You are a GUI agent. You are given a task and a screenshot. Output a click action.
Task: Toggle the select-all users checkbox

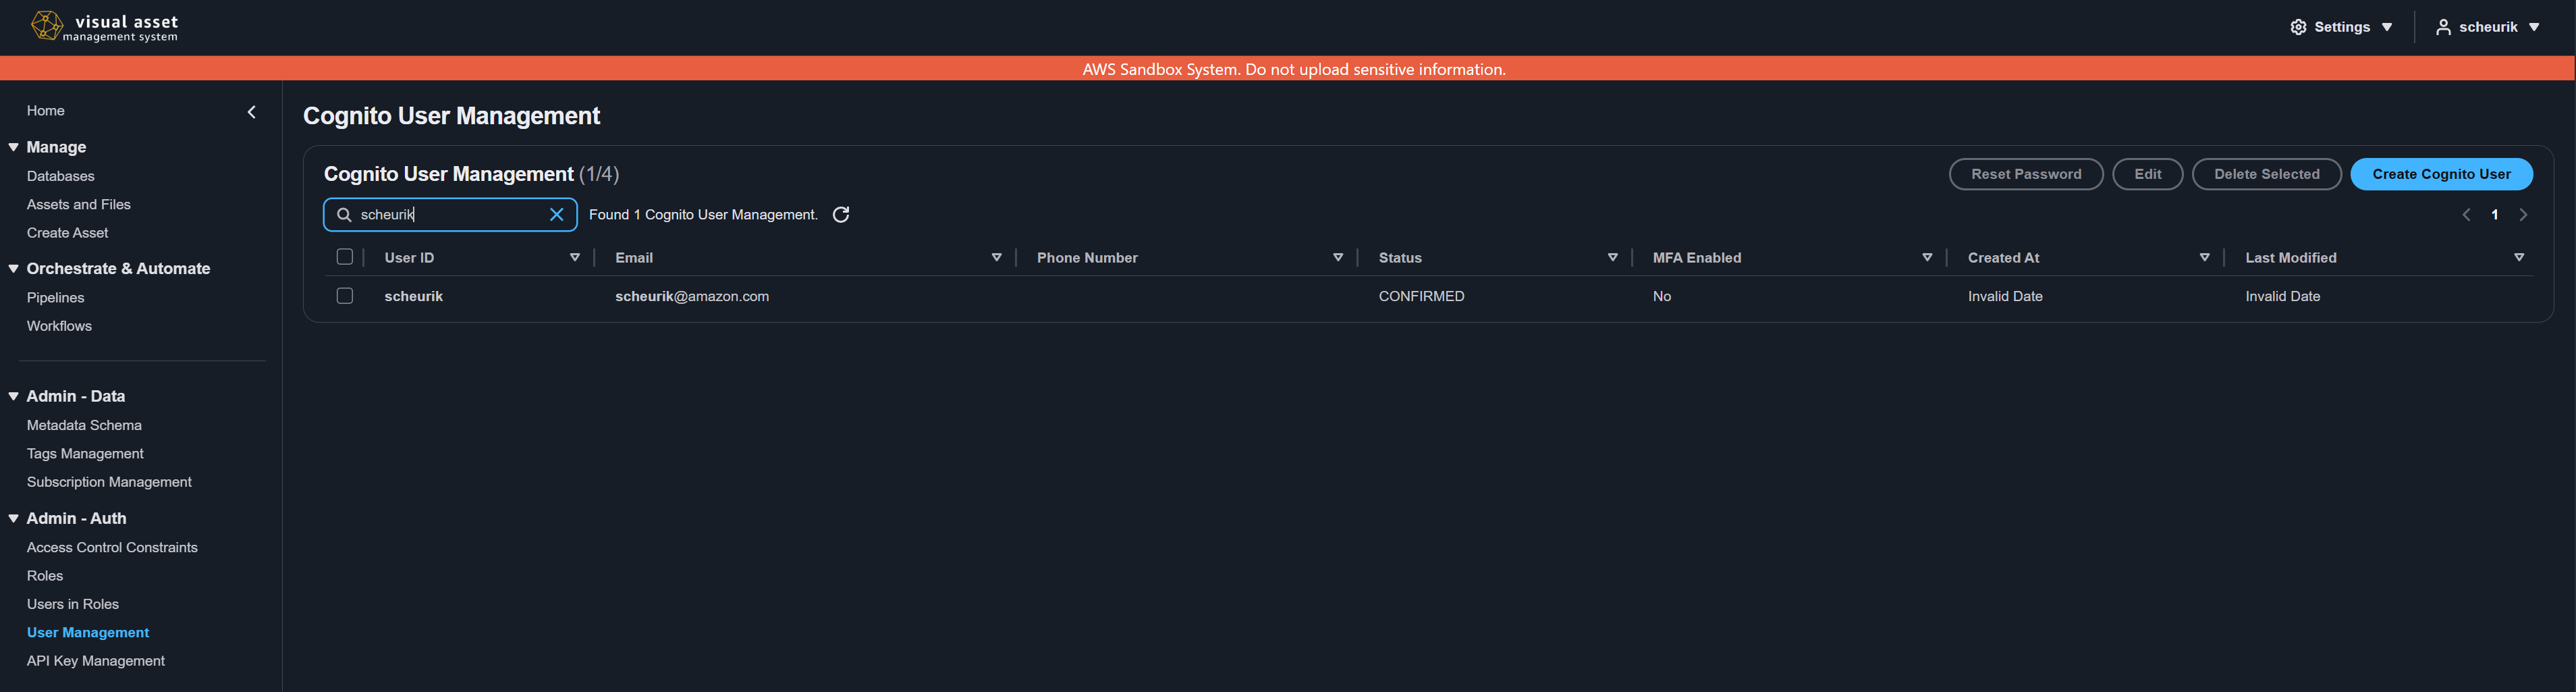345,257
